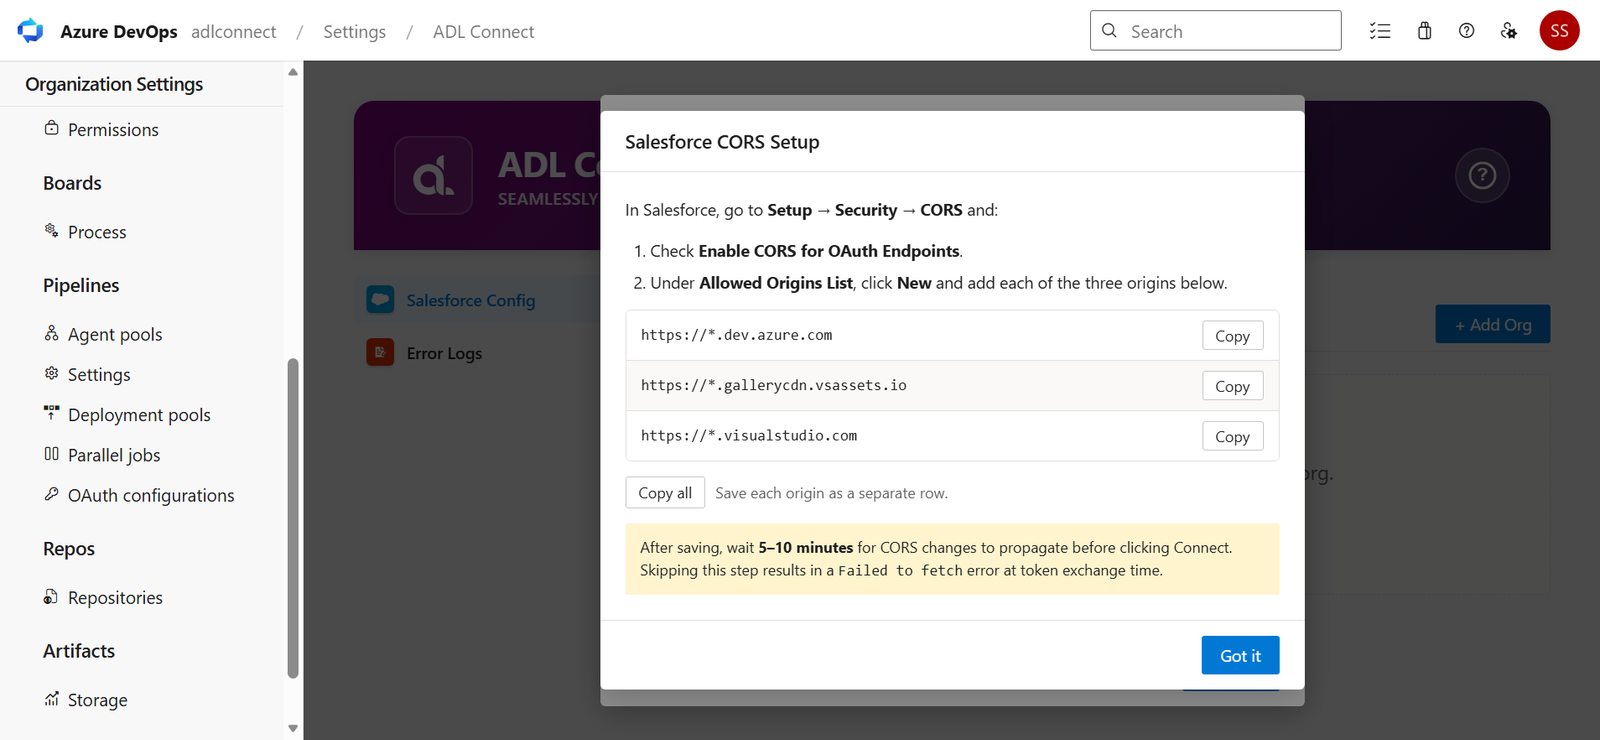1600x740 pixels.
Task: Open Permissions in the sidebar
Action: 113,129
